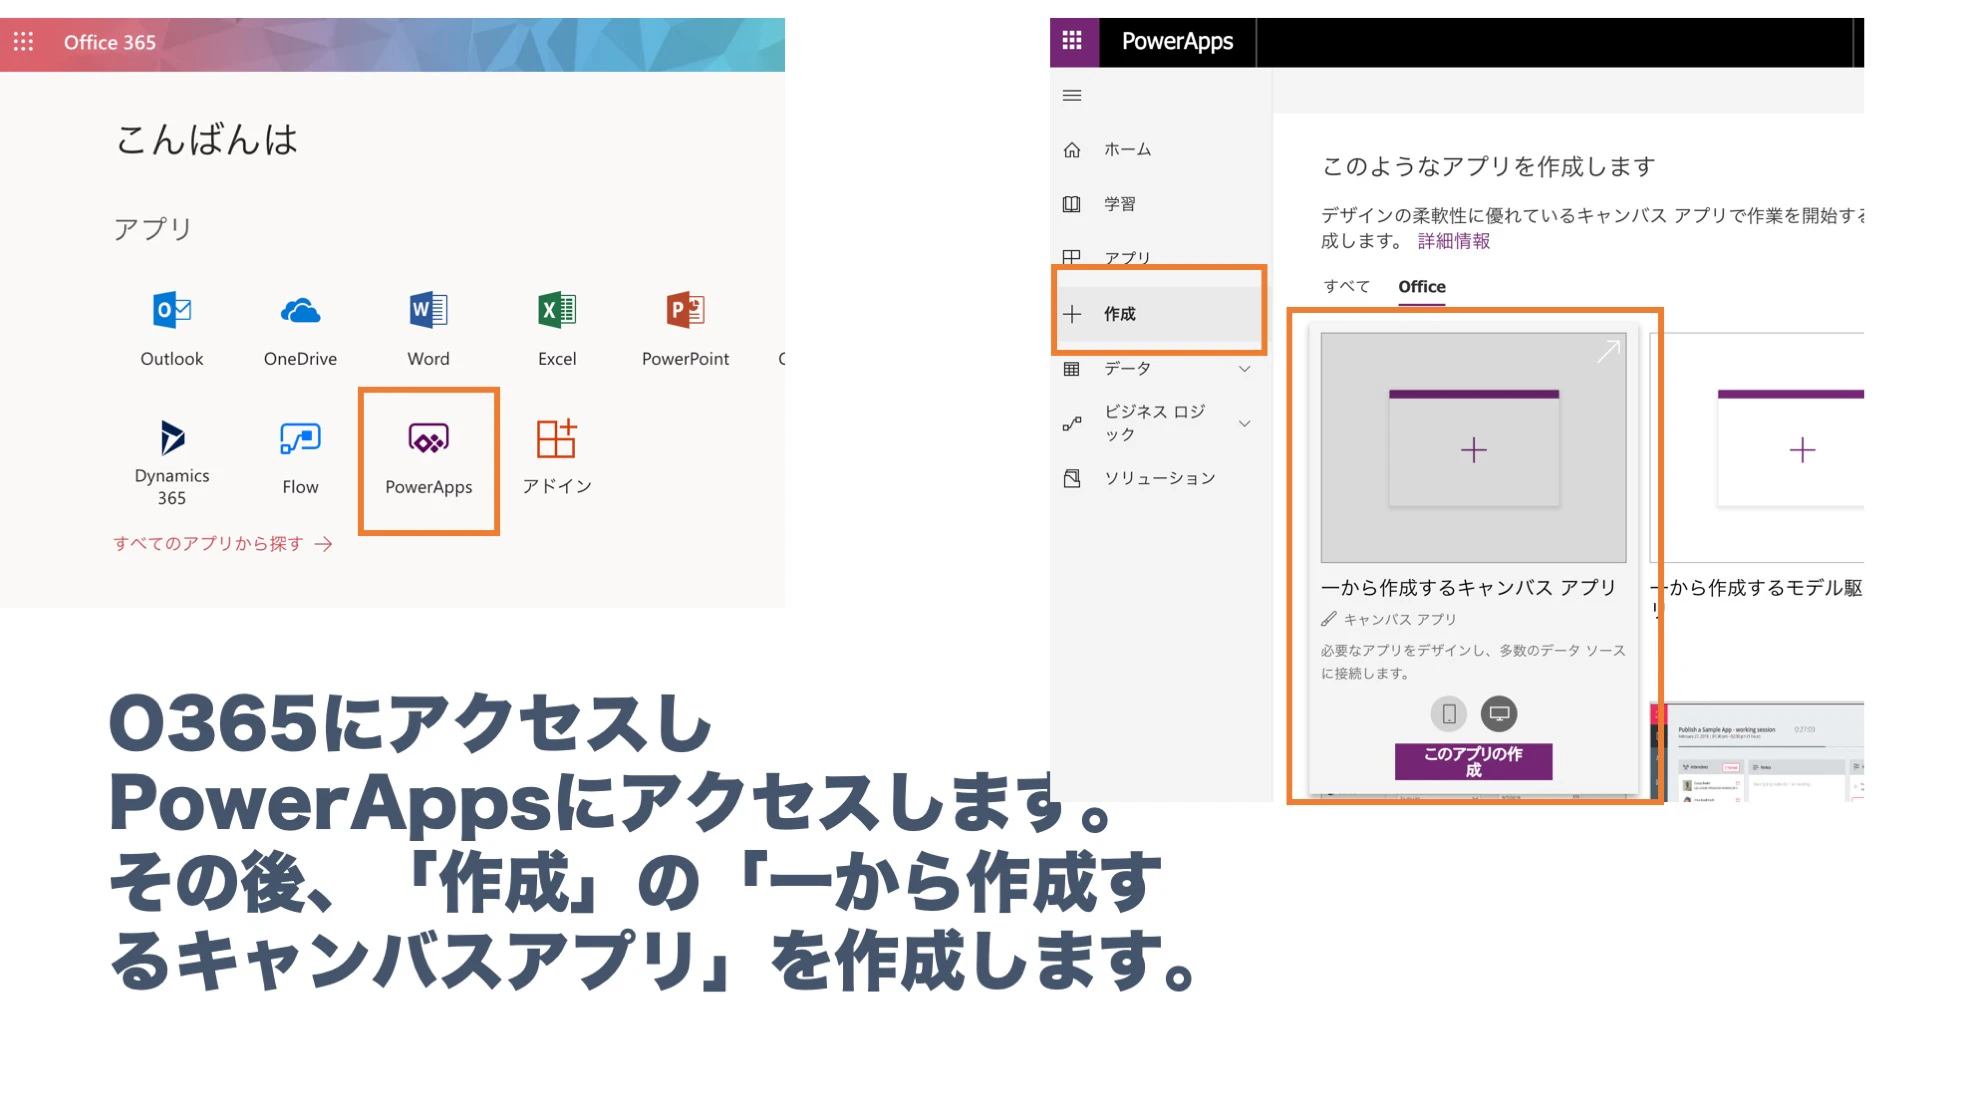Launch the Word app icon
1980x1114 pixels.
click(x=428, y=311)
